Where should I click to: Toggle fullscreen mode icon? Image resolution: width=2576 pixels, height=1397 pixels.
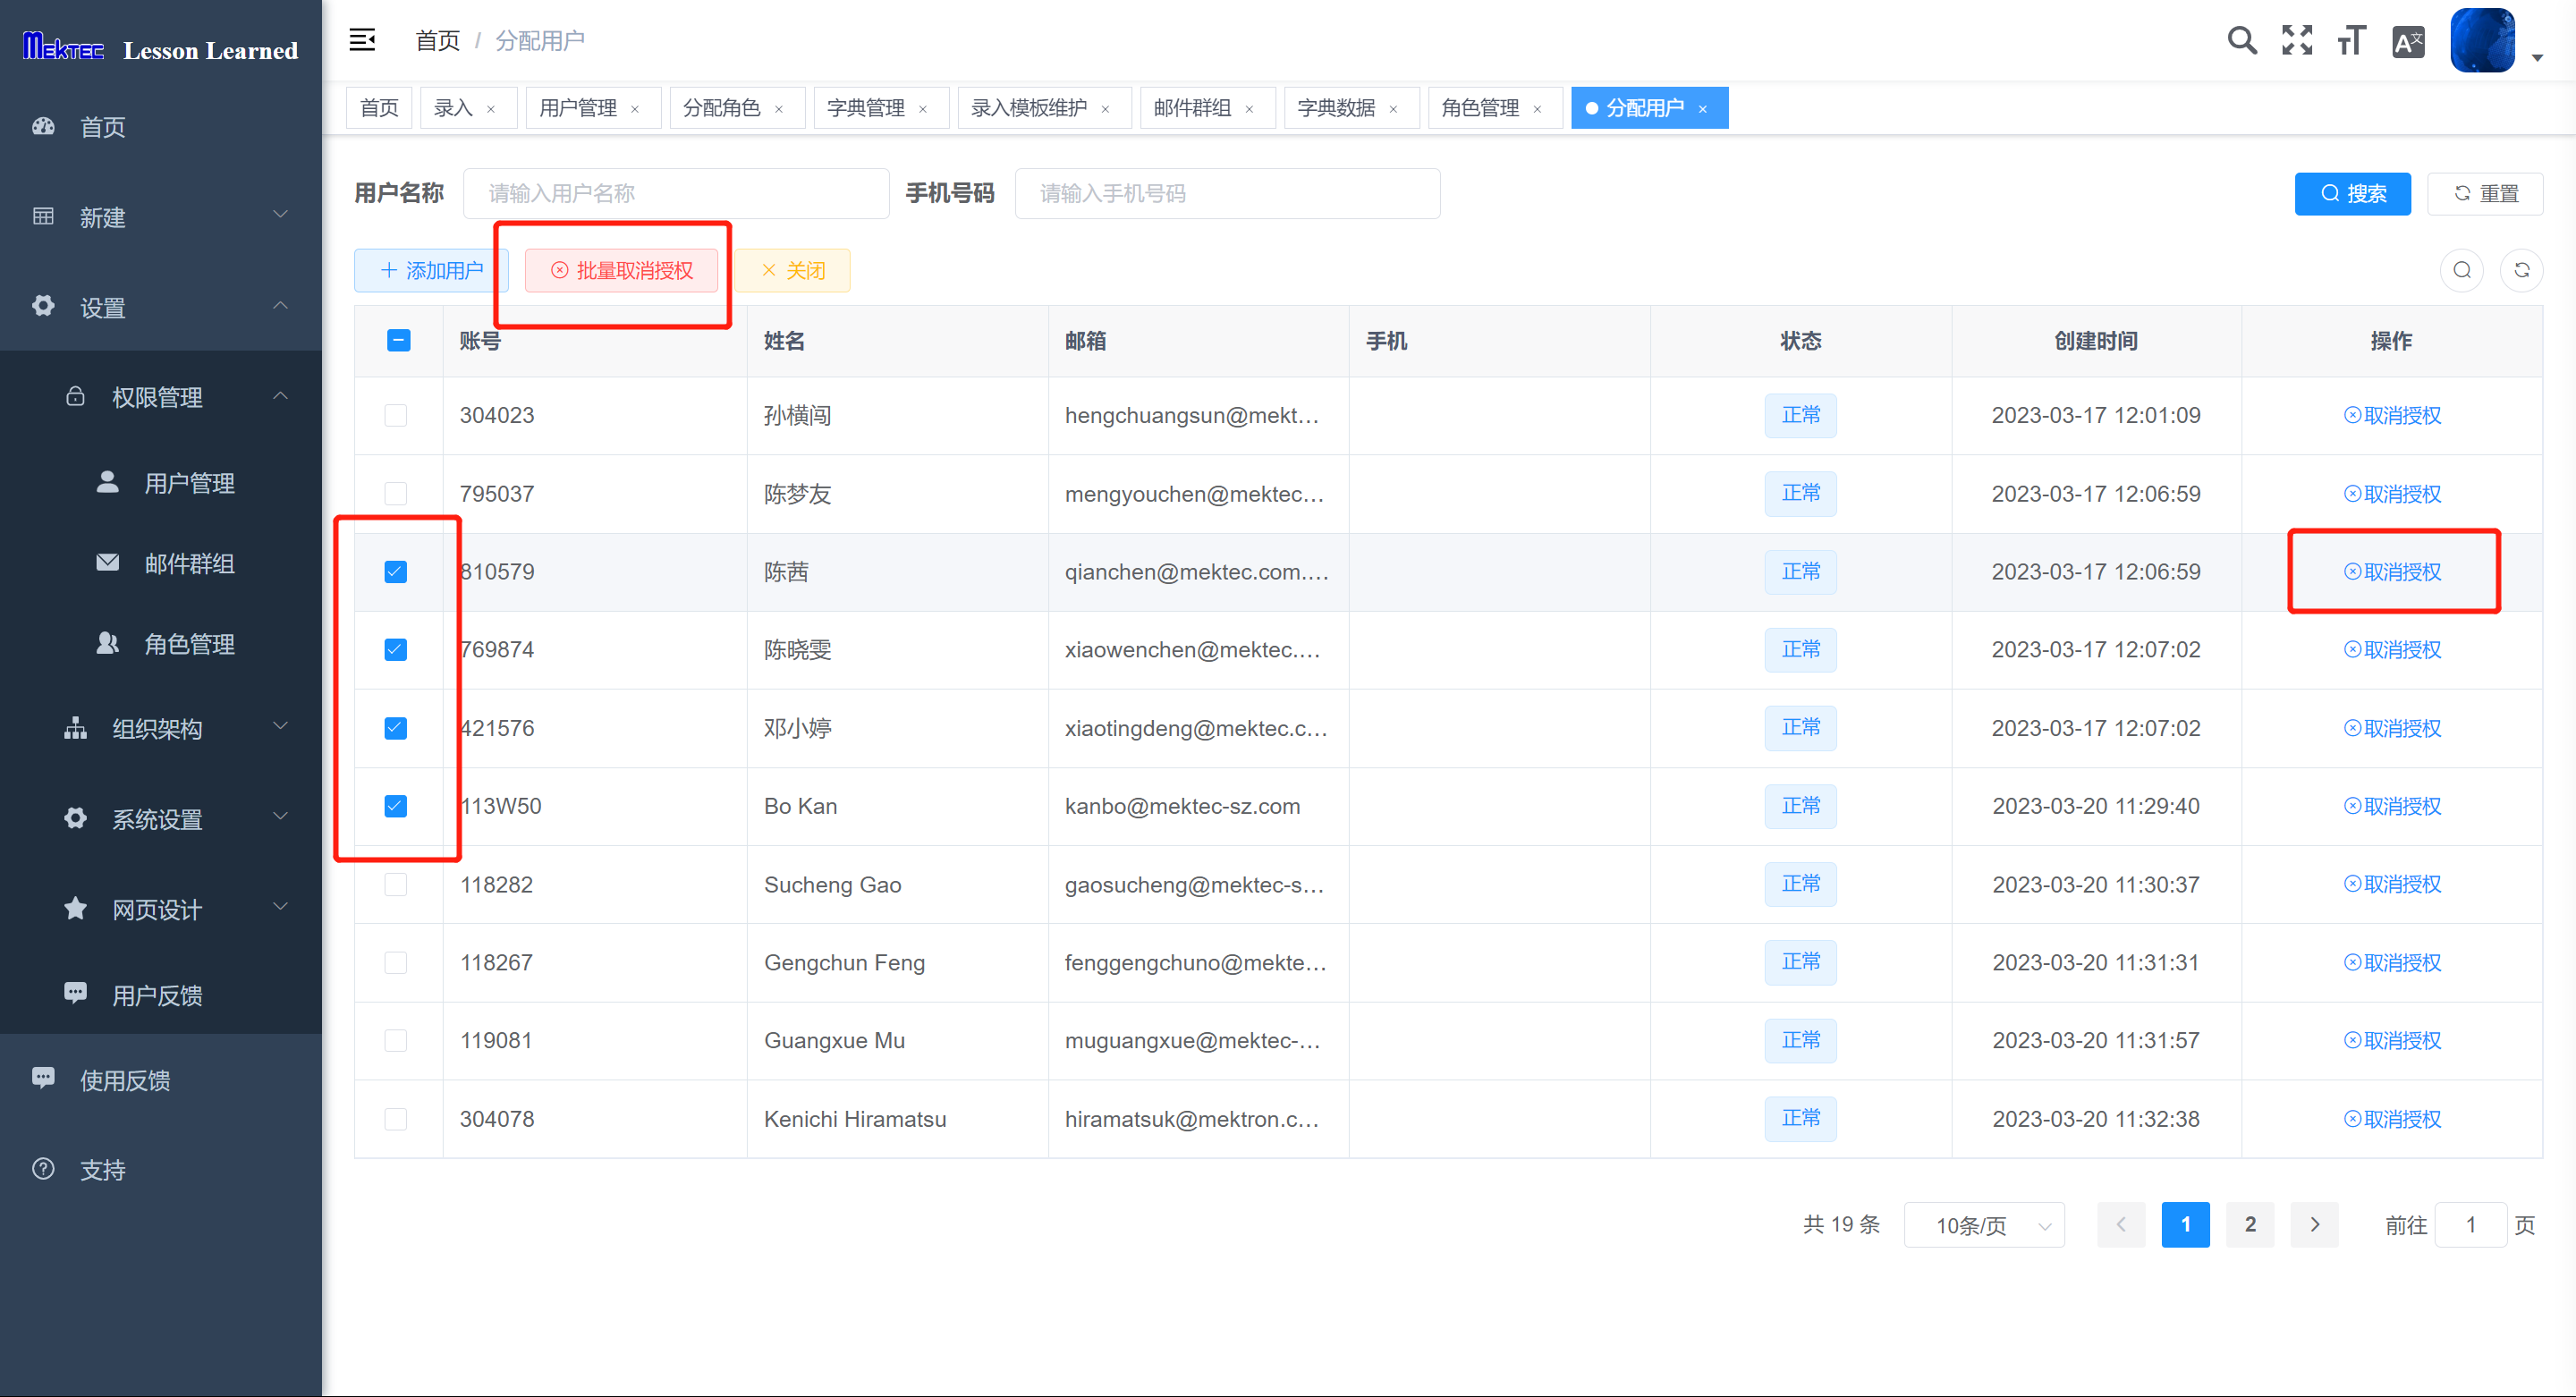tap(2297, 41)
